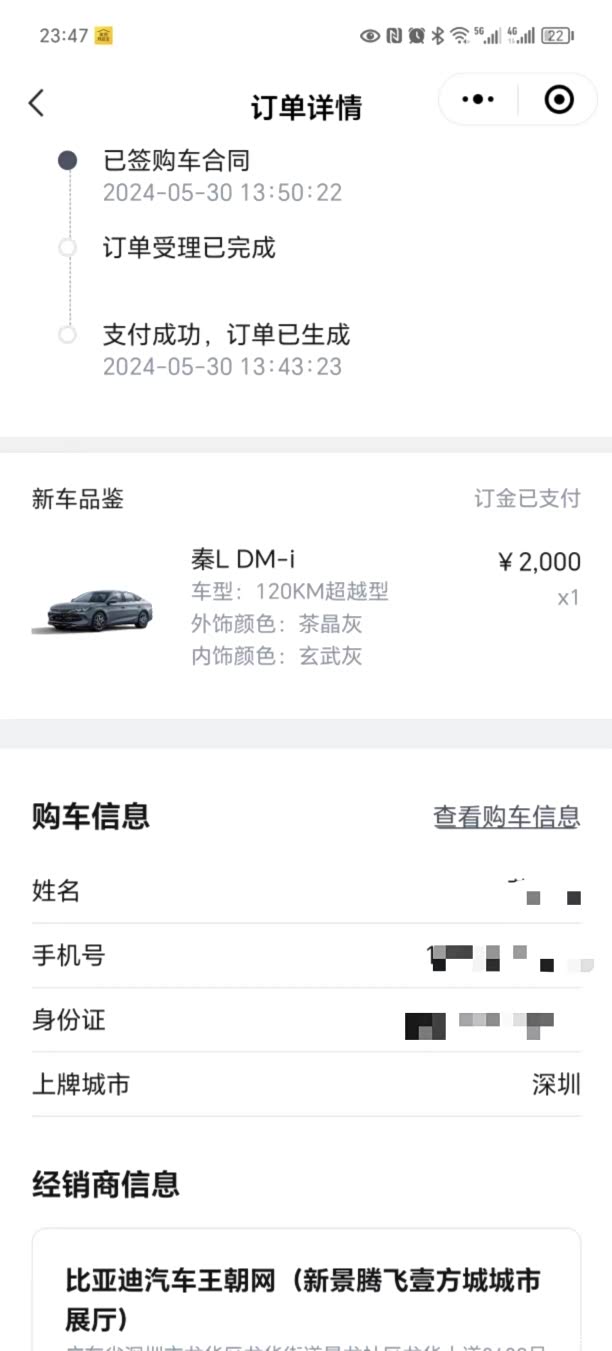
Task: Tap the 上牌城市 深圳 row
Action: tap(306, 1084)
